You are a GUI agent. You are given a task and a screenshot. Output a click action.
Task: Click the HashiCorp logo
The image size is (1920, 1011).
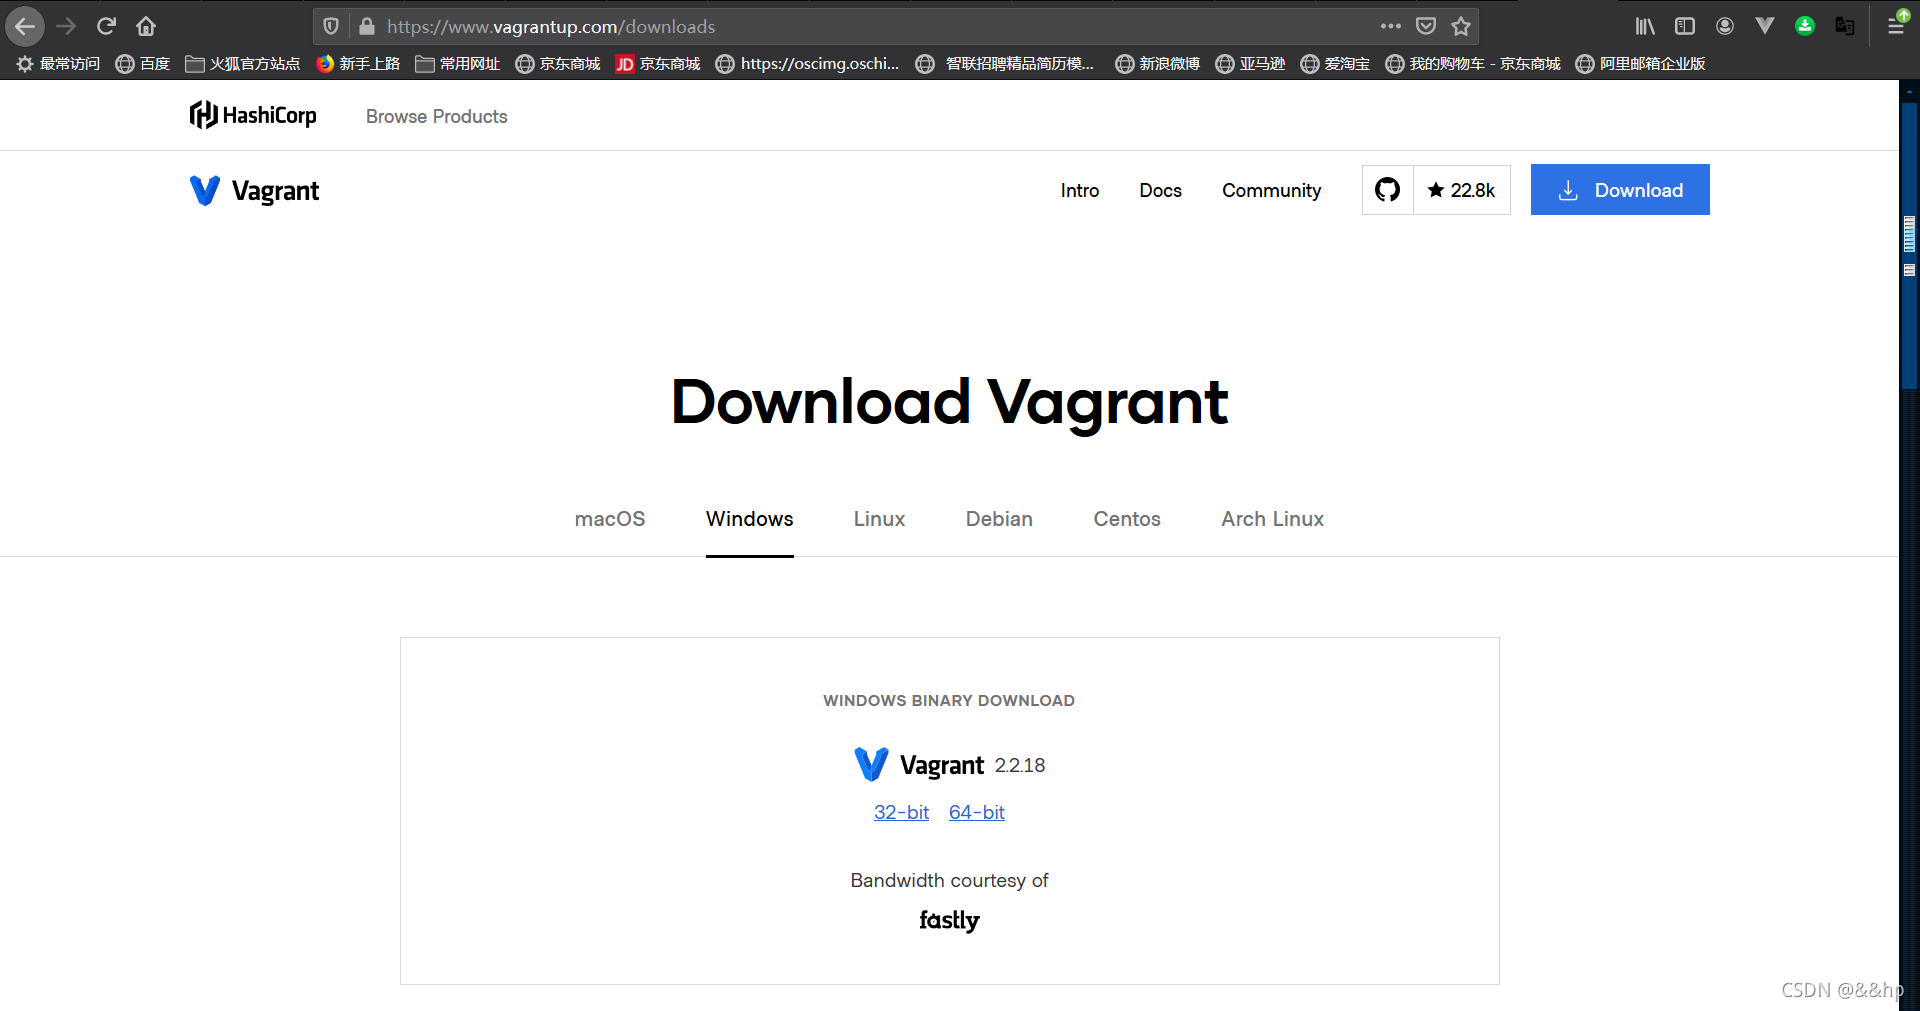click(253, 116)
